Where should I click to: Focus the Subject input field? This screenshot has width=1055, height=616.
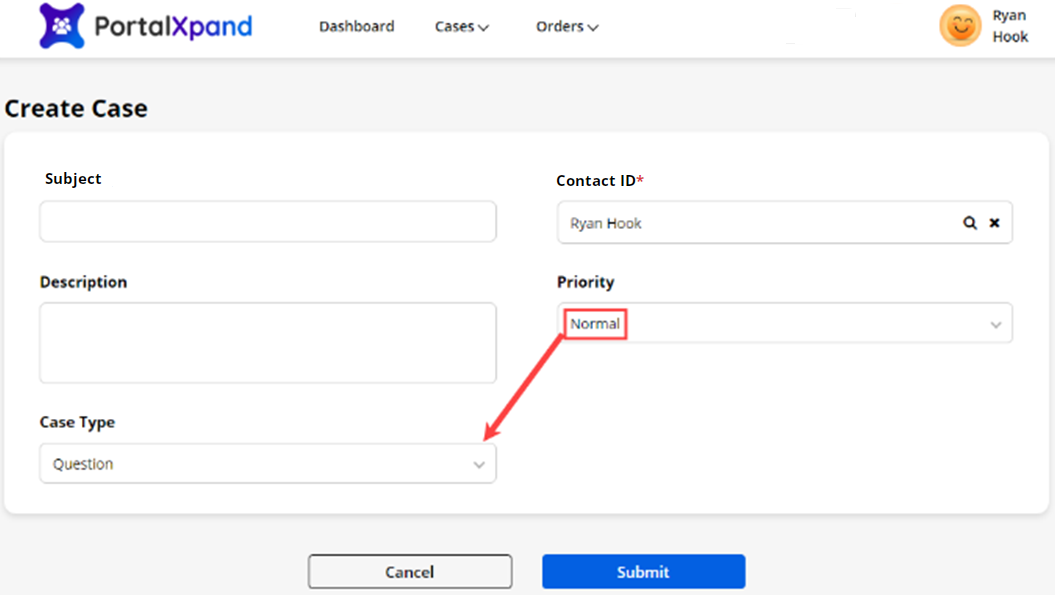click(267, 221)
